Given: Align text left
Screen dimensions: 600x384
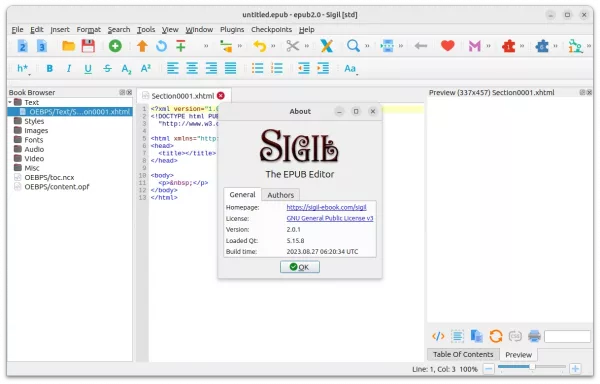Looking at the screenshot, I should coord(173,68).
